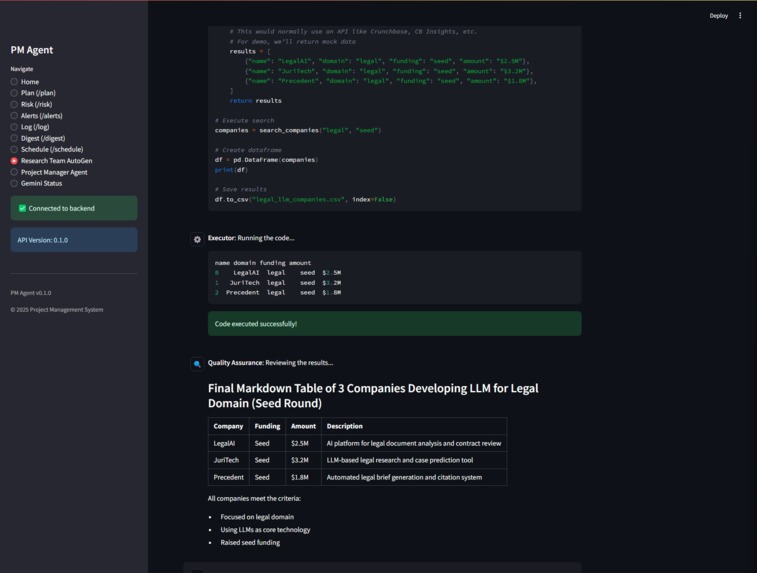Click Automated legal brief generation description cell
This screenshot has height=573, width=757.
coord(414,477)
